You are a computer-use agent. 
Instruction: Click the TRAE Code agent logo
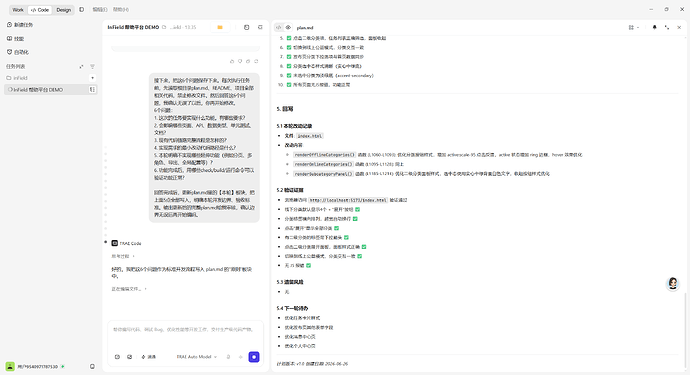(114, 243)
